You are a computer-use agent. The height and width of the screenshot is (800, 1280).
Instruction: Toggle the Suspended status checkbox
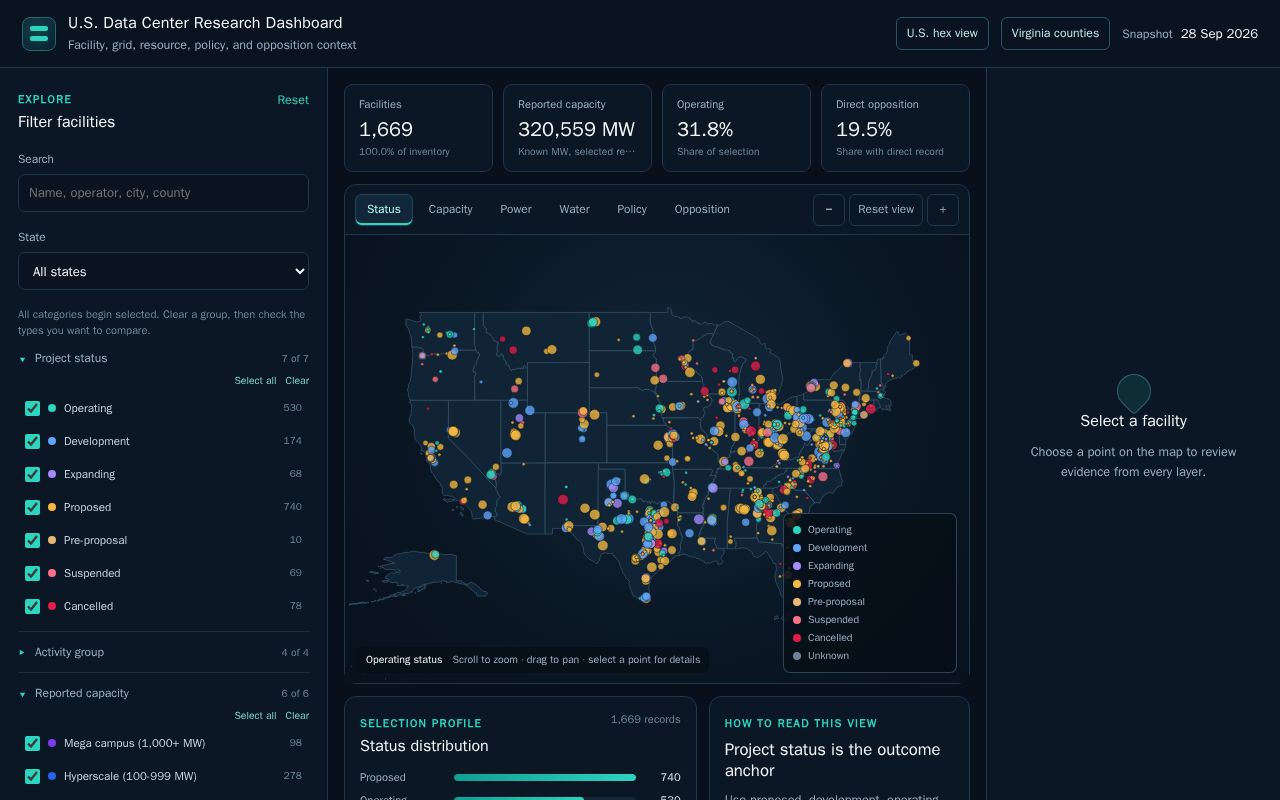(x=32, y=573)
